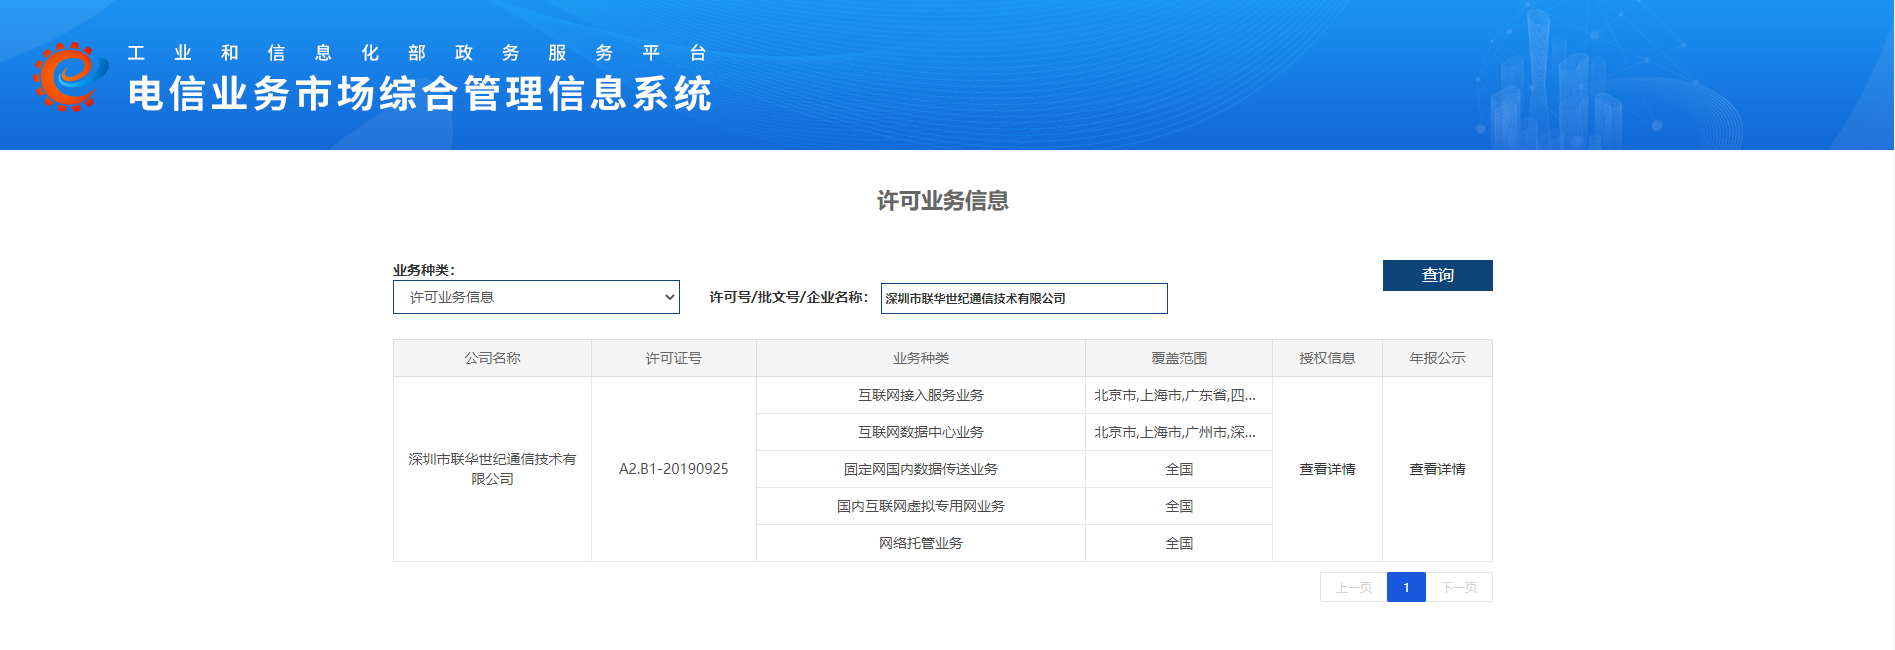The width and height of the screenshot is (1895, 650).
Task: Click the 业务种类: field label
Action: click(x=424, y=270)
